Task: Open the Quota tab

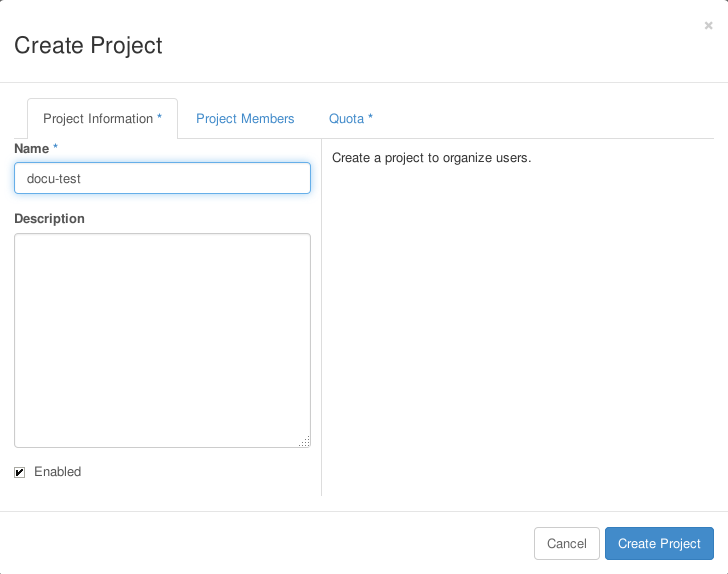Action: point(351,119)
